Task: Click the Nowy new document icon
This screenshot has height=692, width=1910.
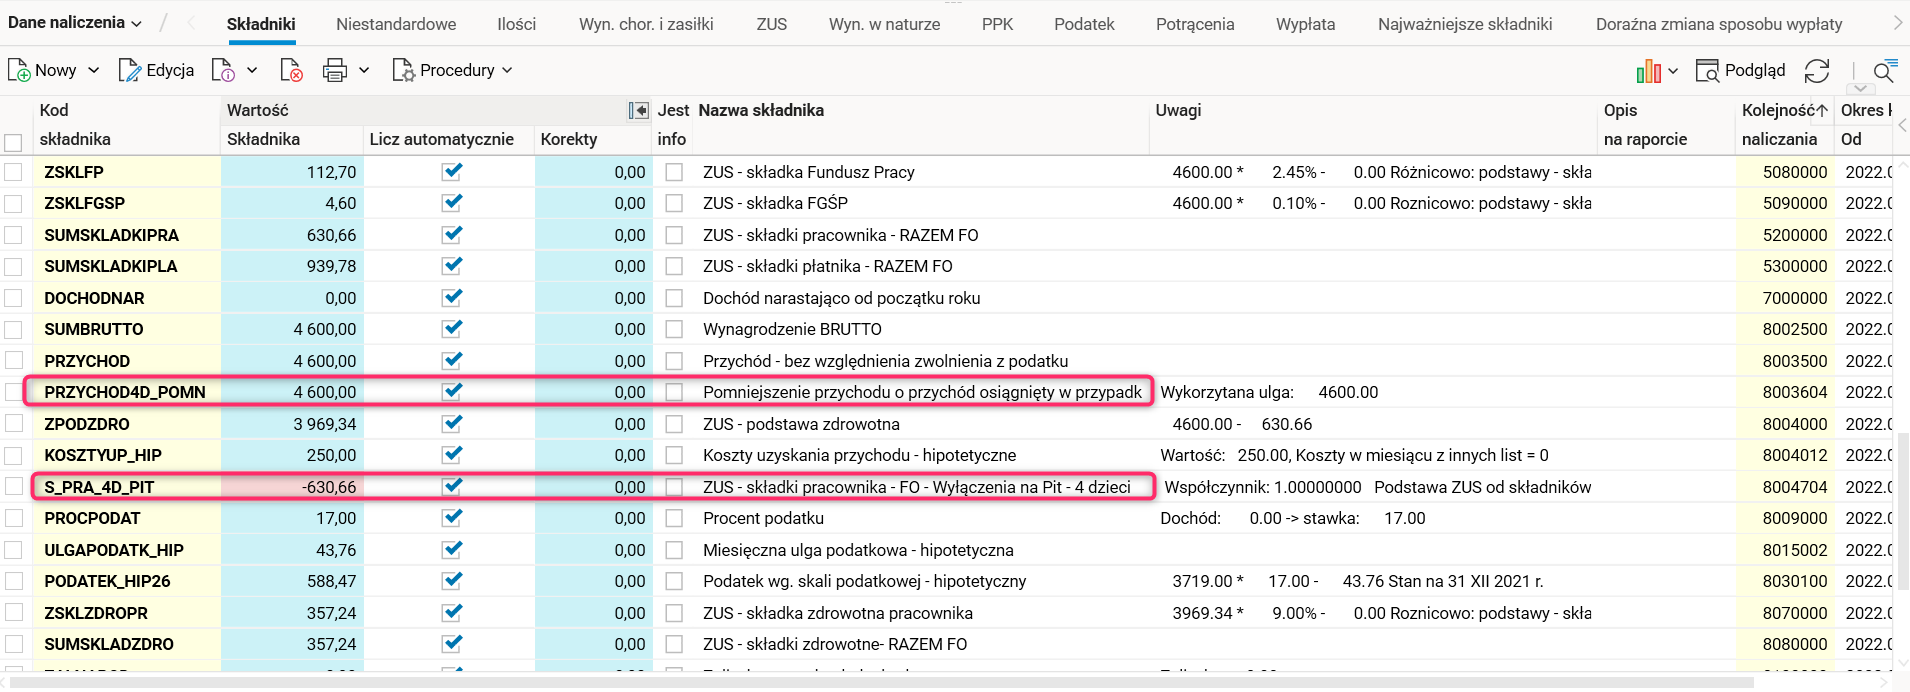Action: 19,70
